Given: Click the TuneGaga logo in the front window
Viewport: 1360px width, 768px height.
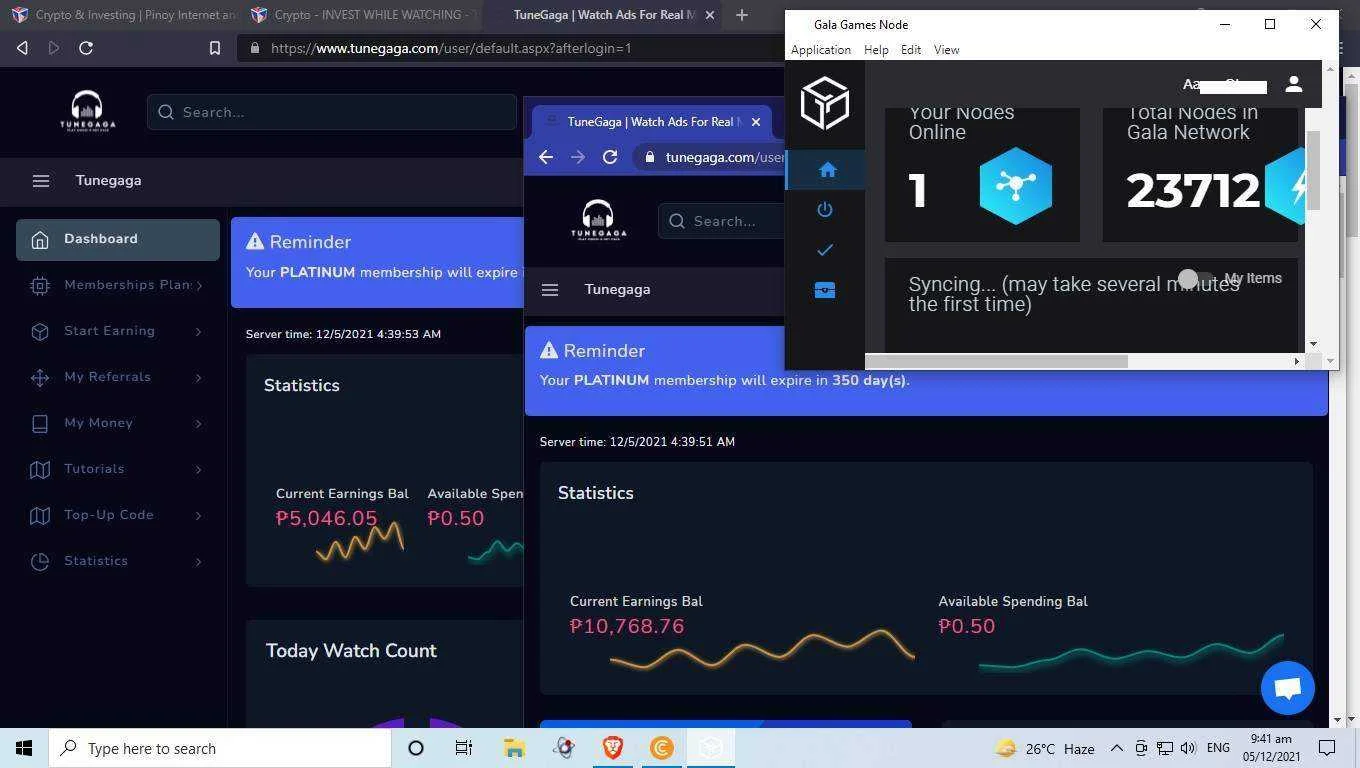Looking at the screenshot, I should point(598,220).
